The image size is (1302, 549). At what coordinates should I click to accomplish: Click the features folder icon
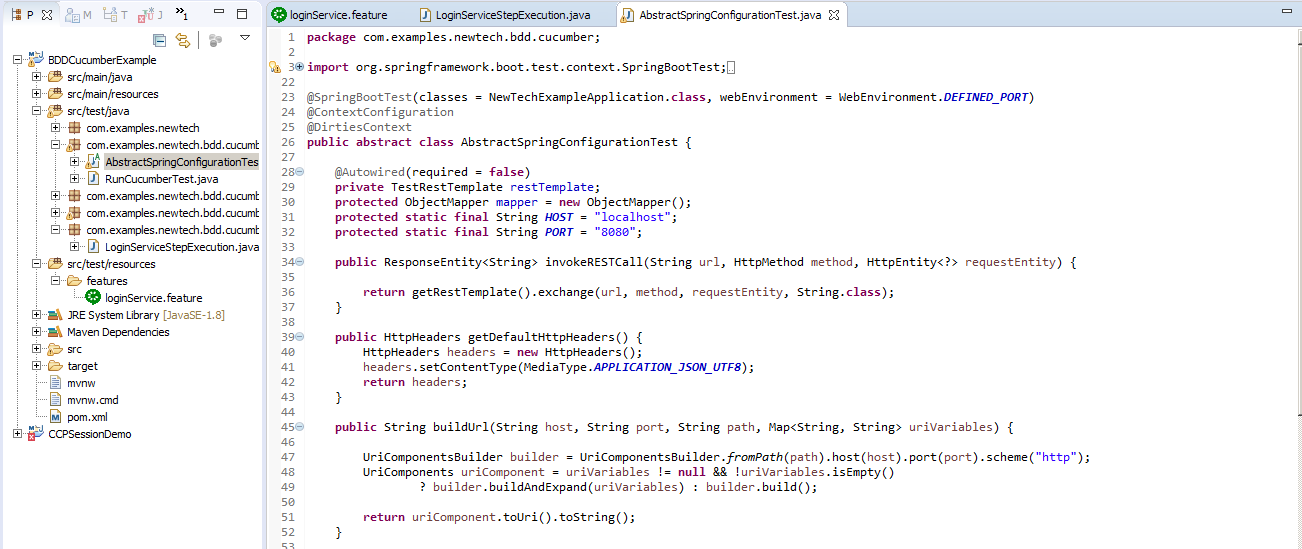74,281
